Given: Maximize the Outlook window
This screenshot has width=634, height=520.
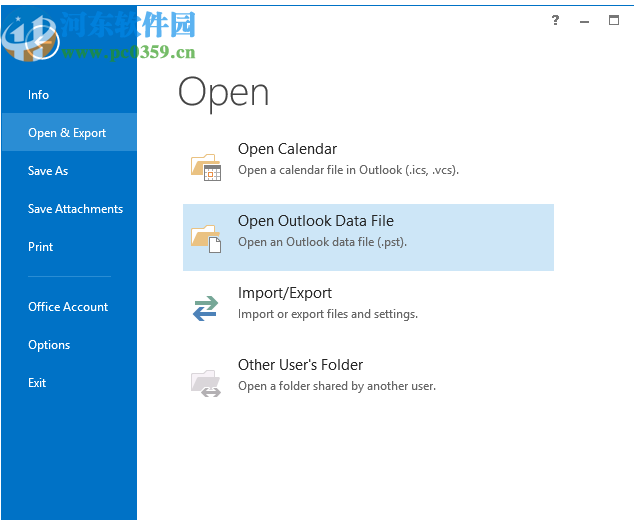Looking at the screenshot, I should click(x=614, y=20).
